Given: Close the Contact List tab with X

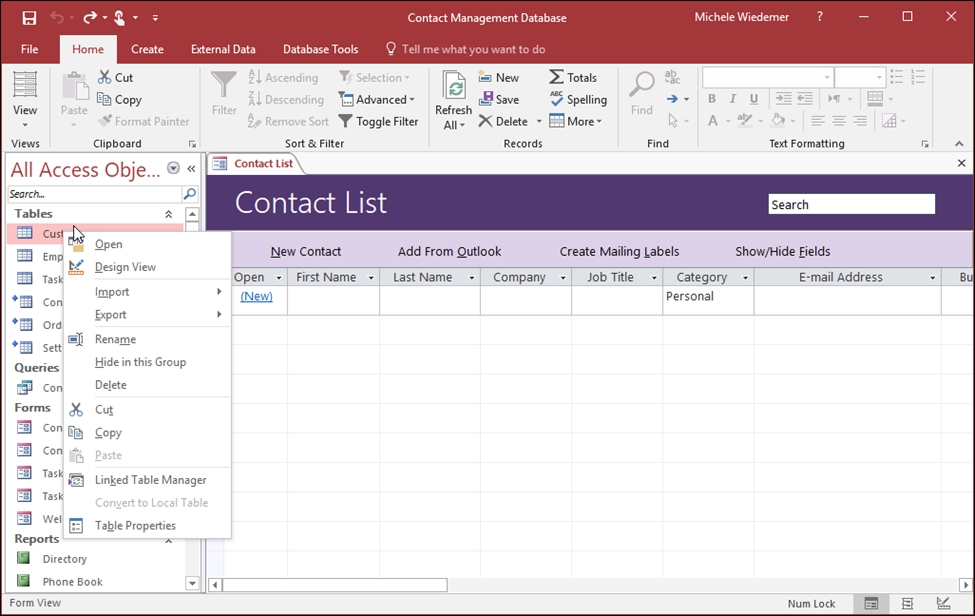Looking at the screenshot, I should [x=961, y=163].
